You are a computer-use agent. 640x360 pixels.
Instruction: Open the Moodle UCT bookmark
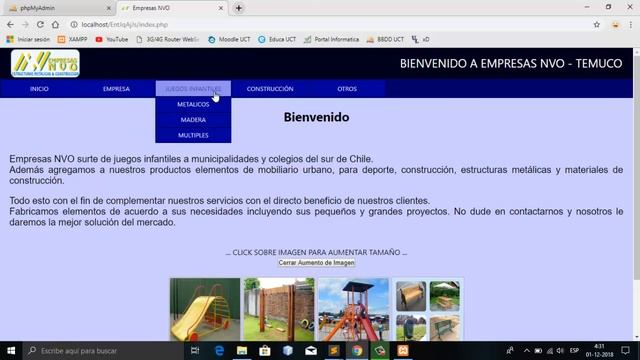(229, 39)
